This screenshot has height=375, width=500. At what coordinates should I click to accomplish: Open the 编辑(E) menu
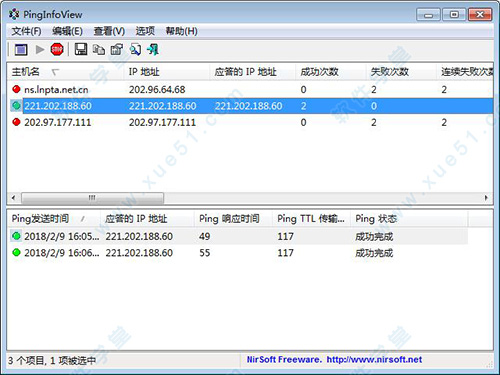pos(67,31)
